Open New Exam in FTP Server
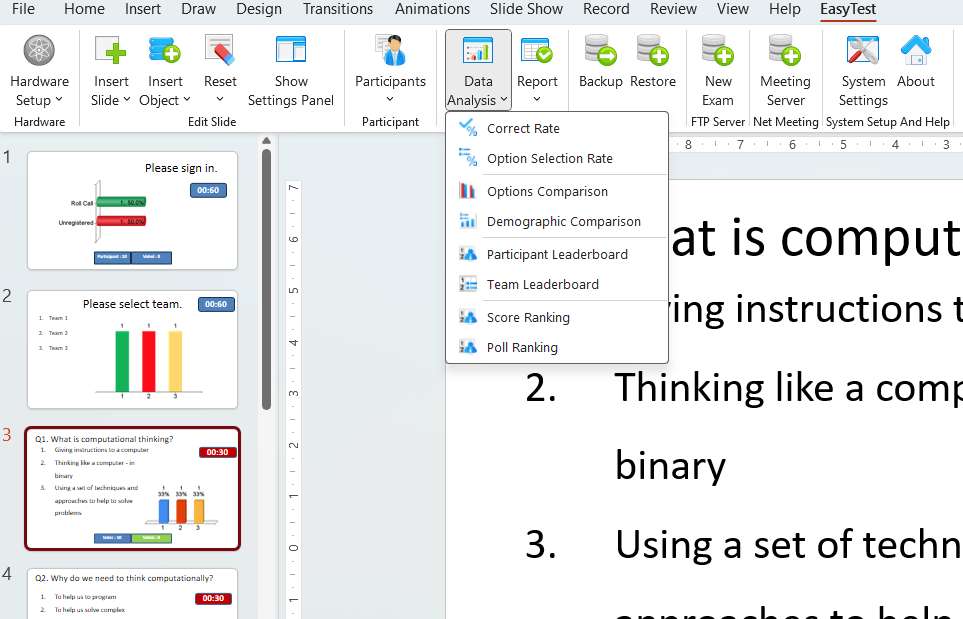The width and height of the screenshot is (963, 619). (x=718, y=52)
